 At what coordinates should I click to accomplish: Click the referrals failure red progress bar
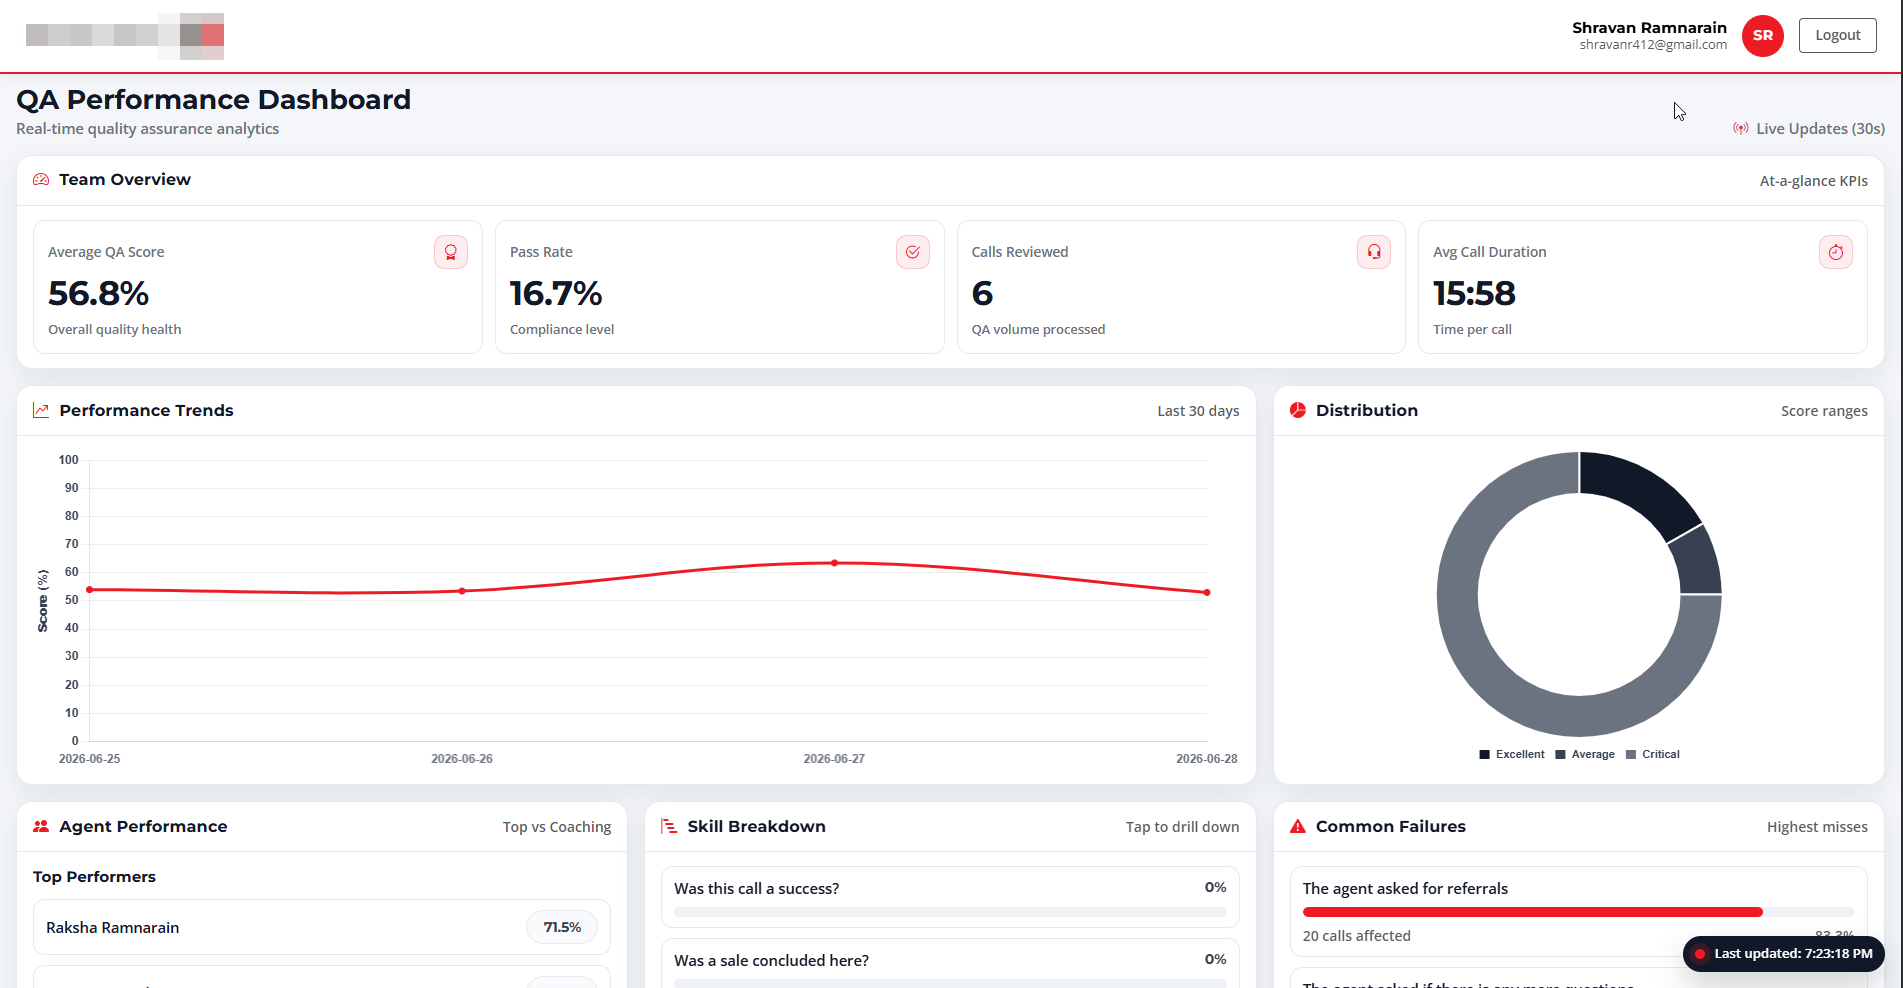pyautogui.click(x=1532, y=912)
